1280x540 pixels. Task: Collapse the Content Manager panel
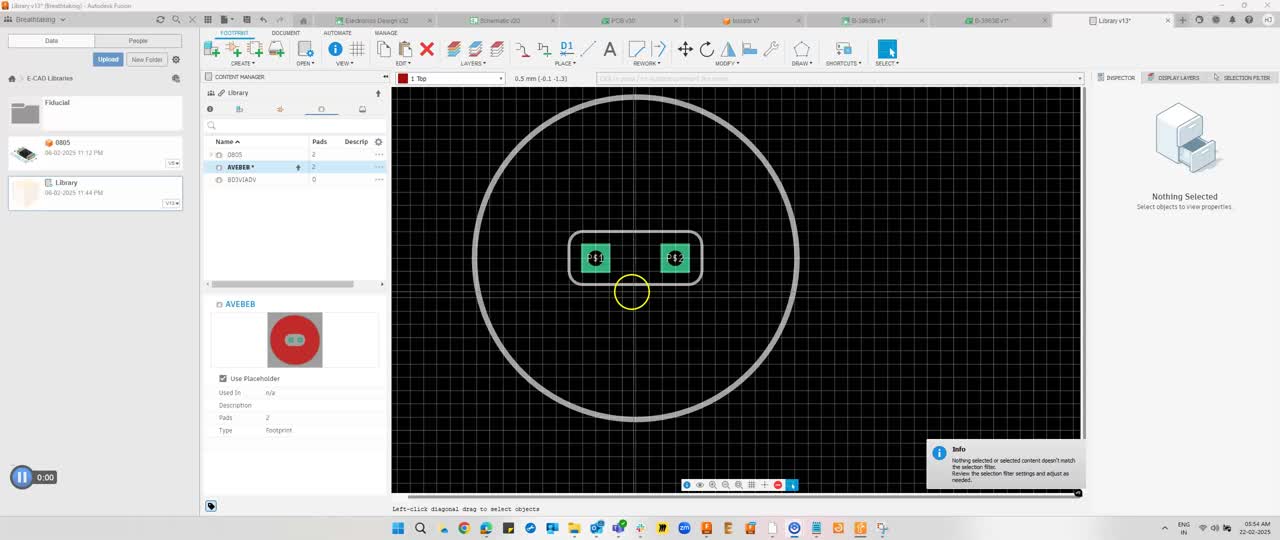tap(385, 77)
